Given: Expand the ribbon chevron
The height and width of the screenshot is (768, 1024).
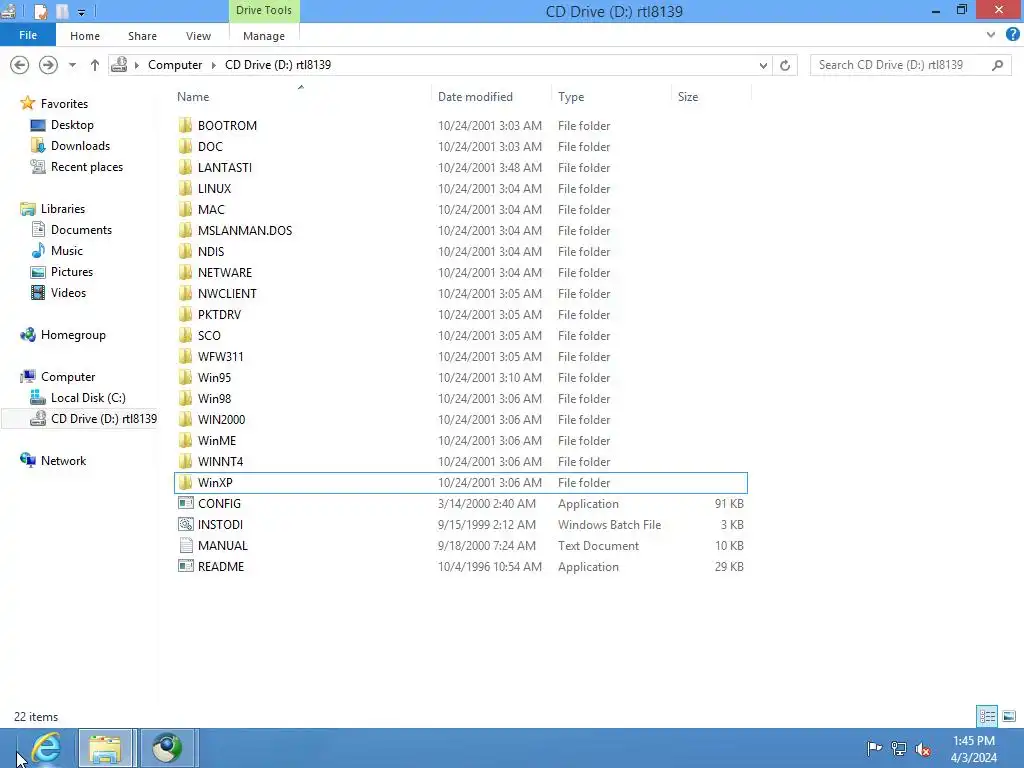Looking at the screenshot, I should pyautogui.click(x=991, y=35).
